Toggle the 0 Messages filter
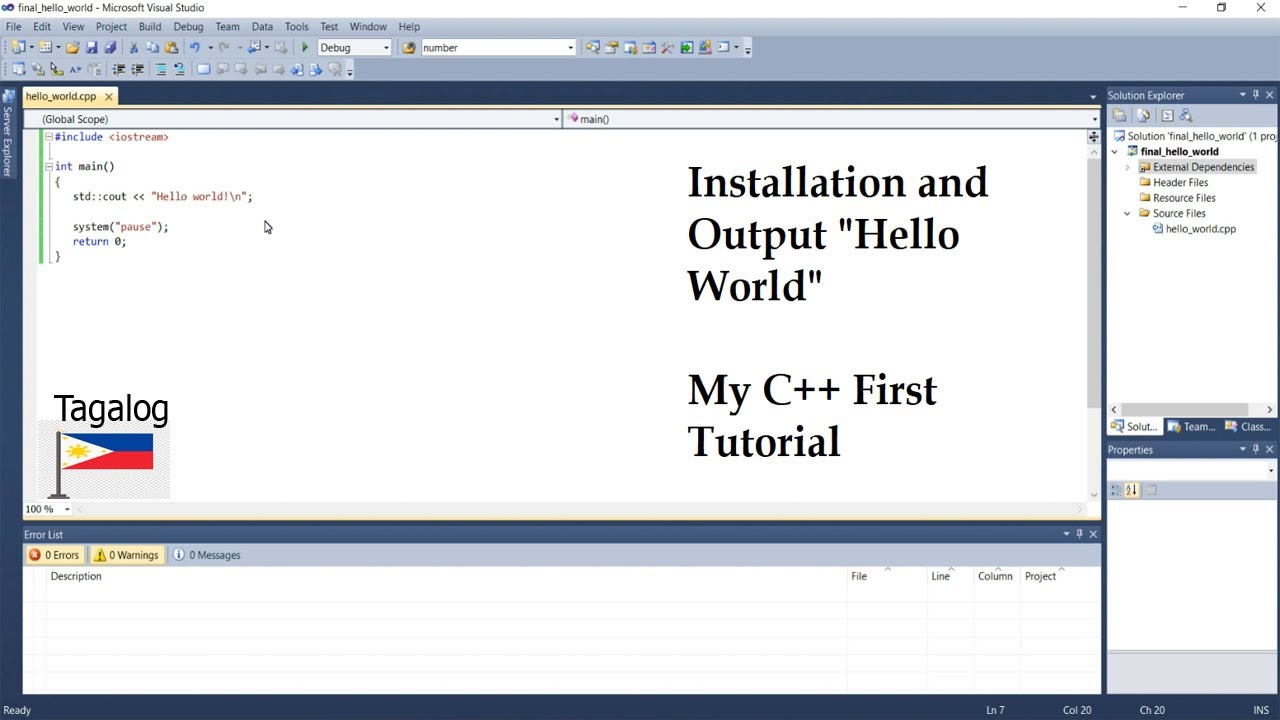The height and width of the screenshot is (720, 1280). [x=207, y=555]
